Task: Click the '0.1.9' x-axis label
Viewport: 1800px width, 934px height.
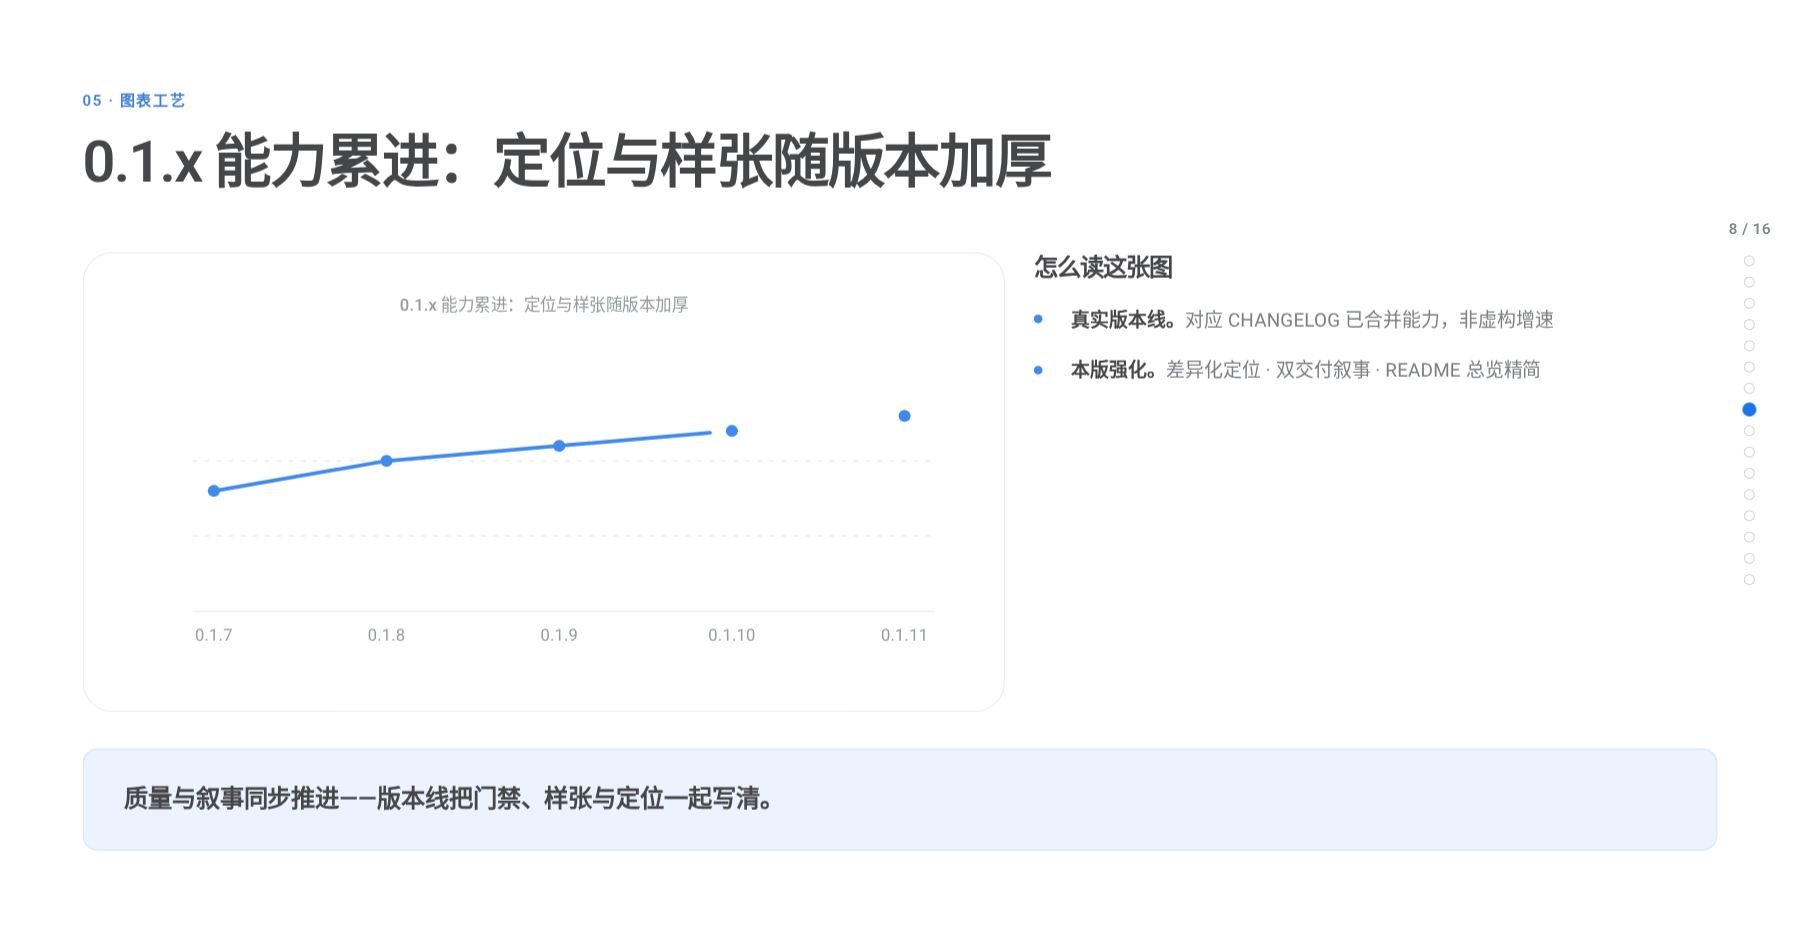Action: click(x=559, y=635)
